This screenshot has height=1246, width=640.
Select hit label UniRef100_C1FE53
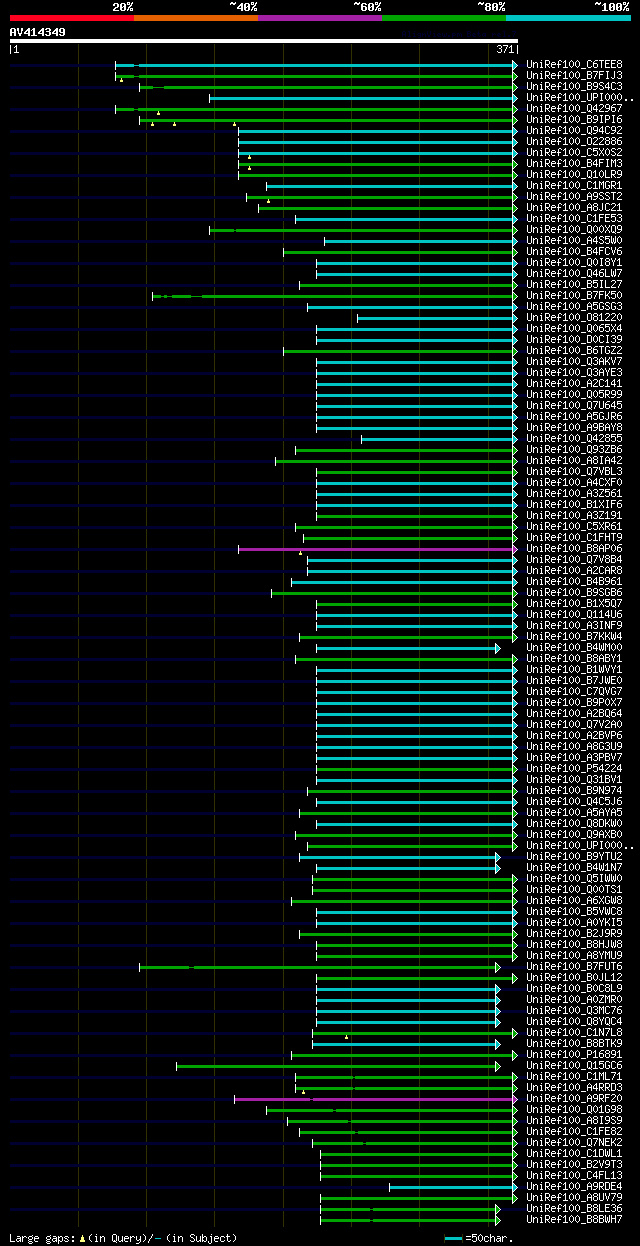point(574,218)
